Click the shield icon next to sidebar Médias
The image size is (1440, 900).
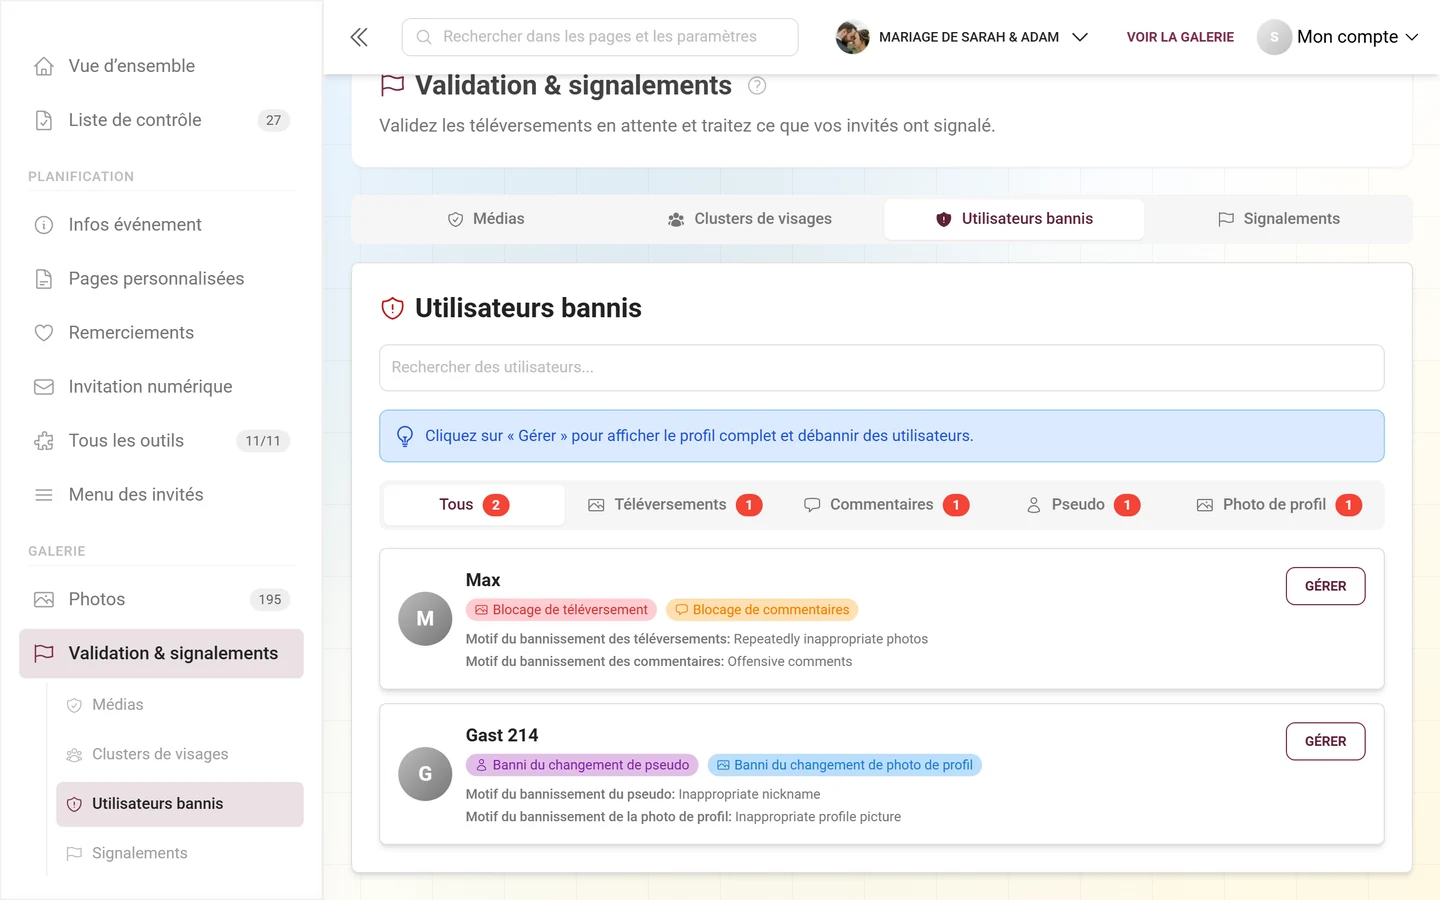click(x=74, y=705)
